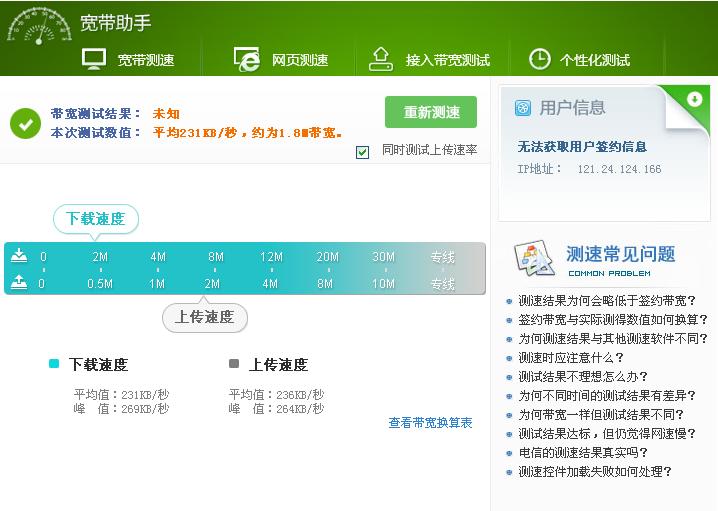
Task: Open FAQ 电信的测速结果真实吗?
Action: click(x=582, y=453)
